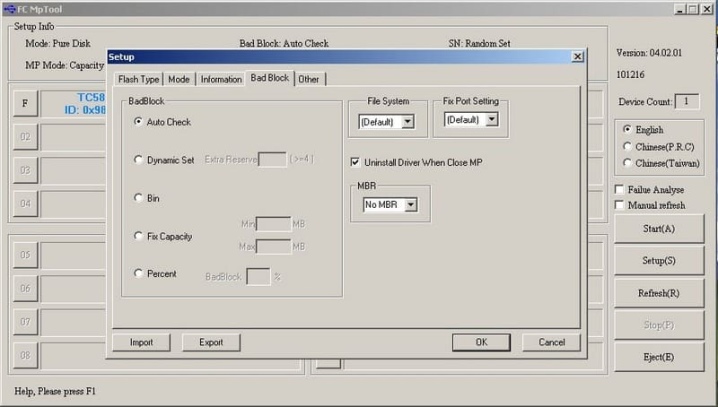
Task: Click the Import button
Action: pos(141,342)
